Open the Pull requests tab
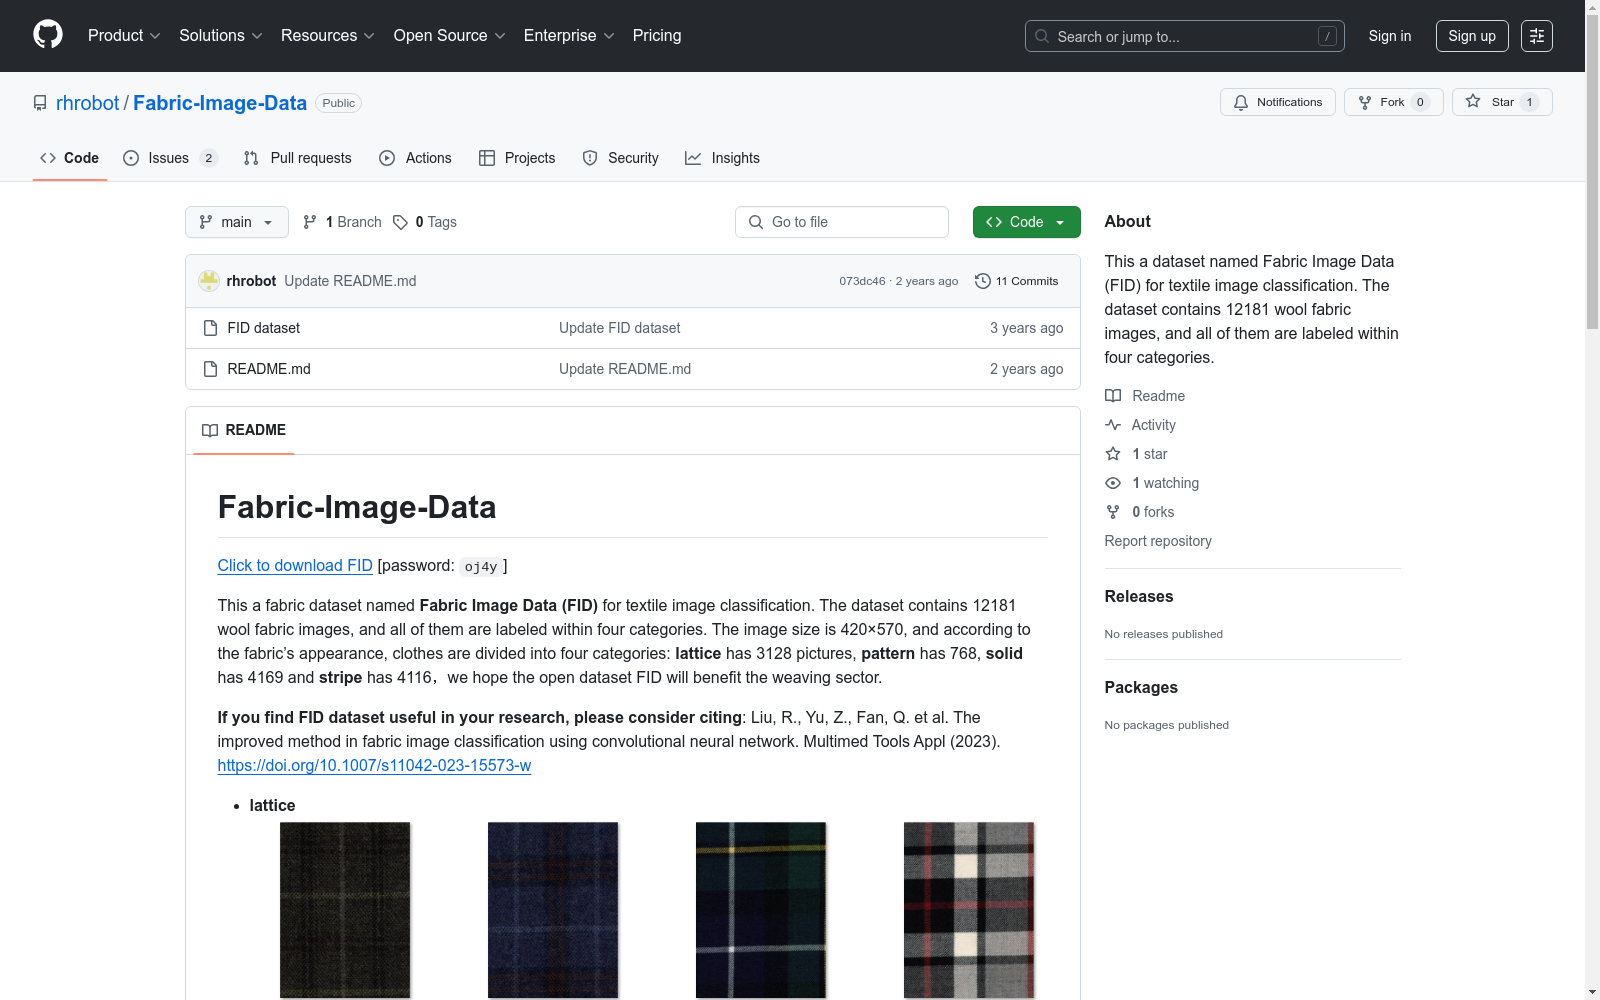This screenshot has height=1000, width=1600. 298,158
